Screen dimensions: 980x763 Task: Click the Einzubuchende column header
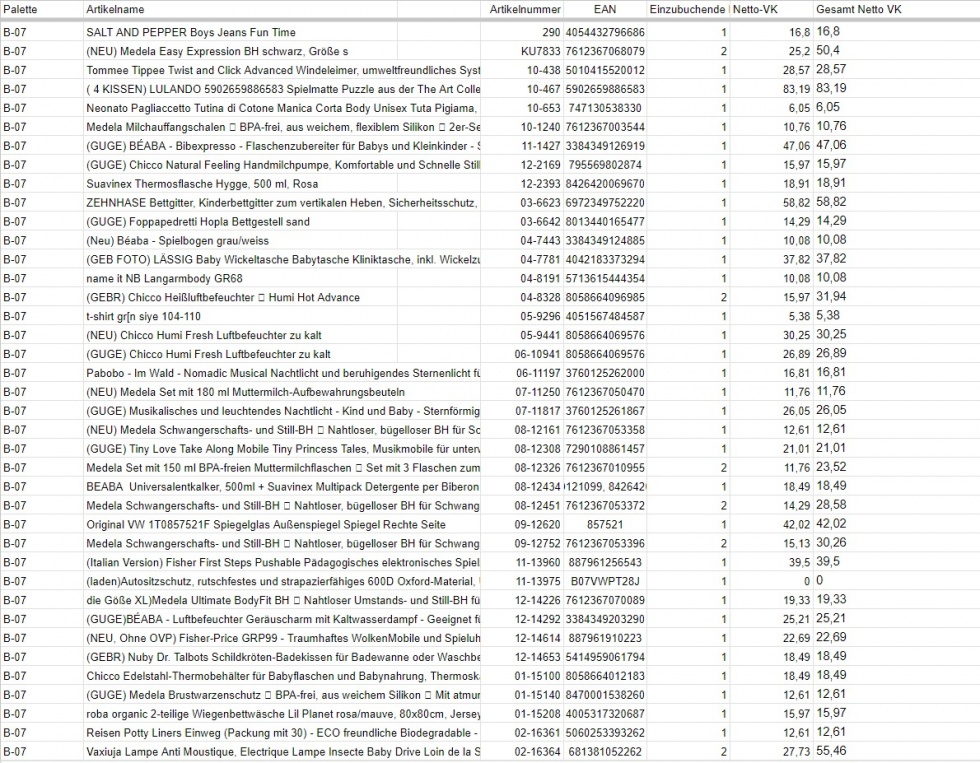point(688,9)
